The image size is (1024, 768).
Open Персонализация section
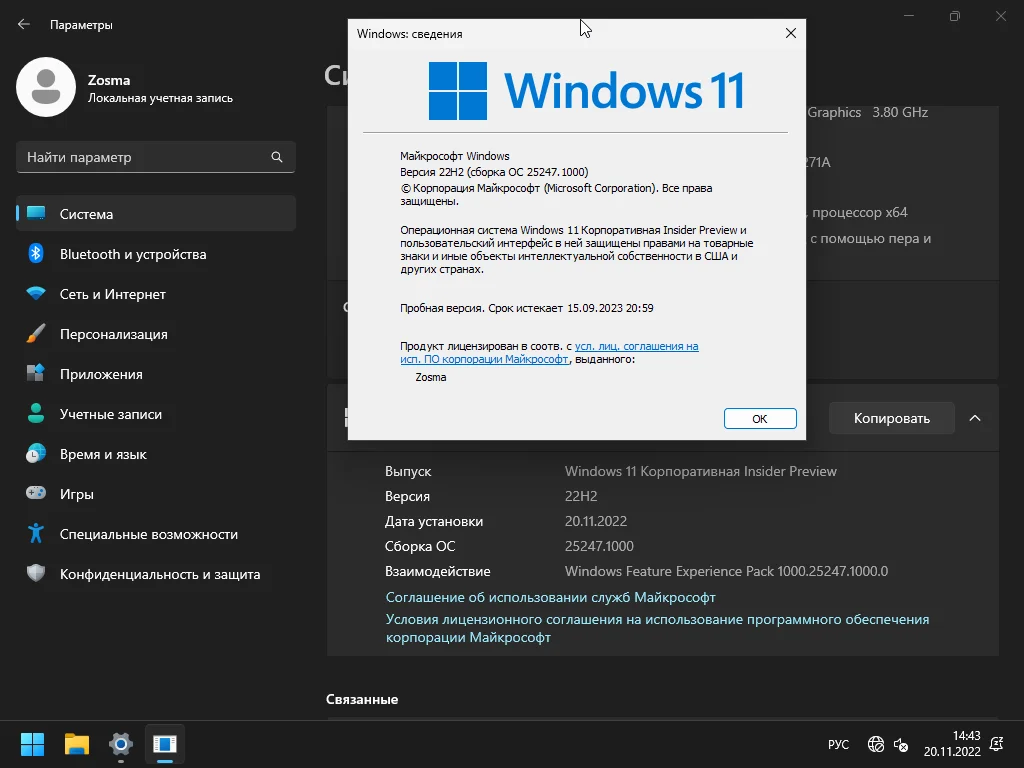click(x=155, y=334)
